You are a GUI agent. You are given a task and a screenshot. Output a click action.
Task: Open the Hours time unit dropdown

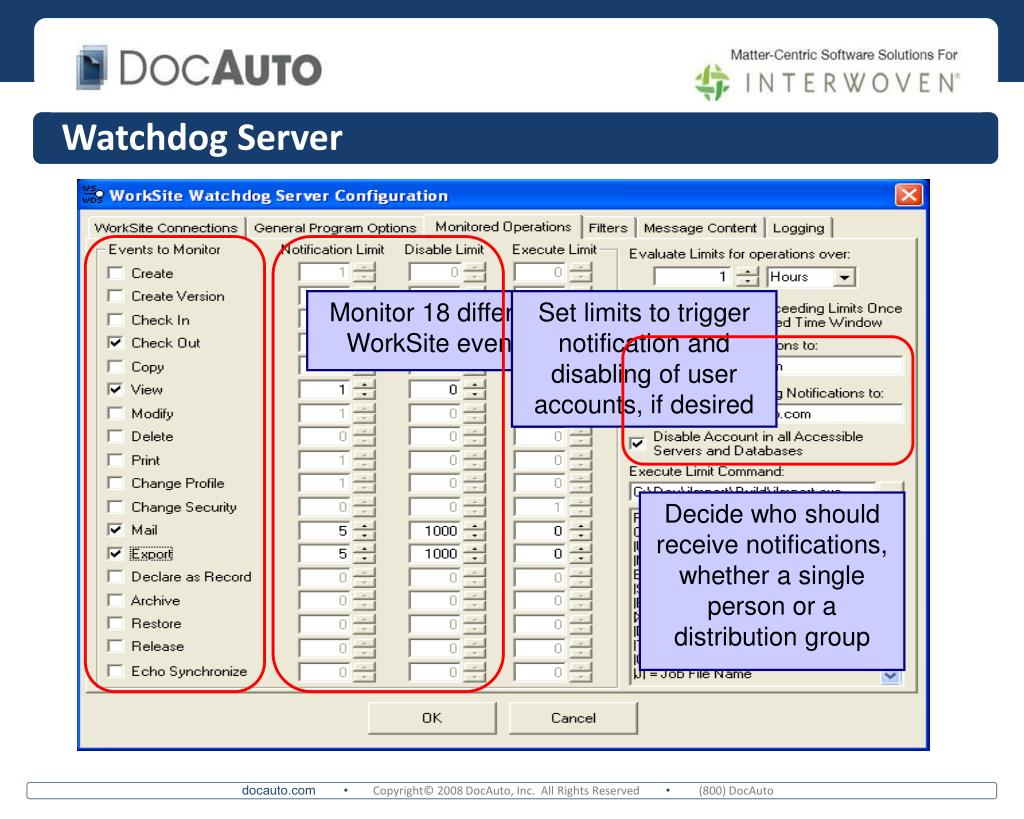pos(844,277)
